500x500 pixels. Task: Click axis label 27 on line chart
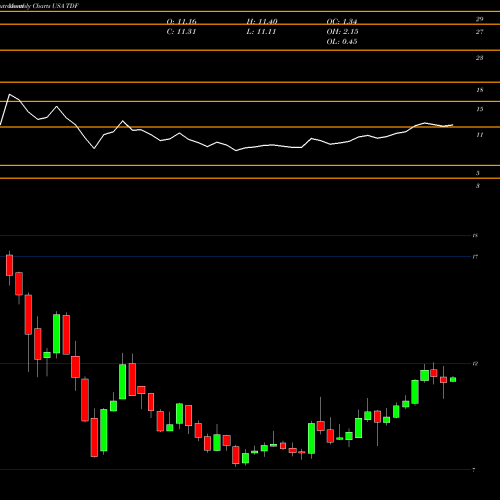pos(479,32)
